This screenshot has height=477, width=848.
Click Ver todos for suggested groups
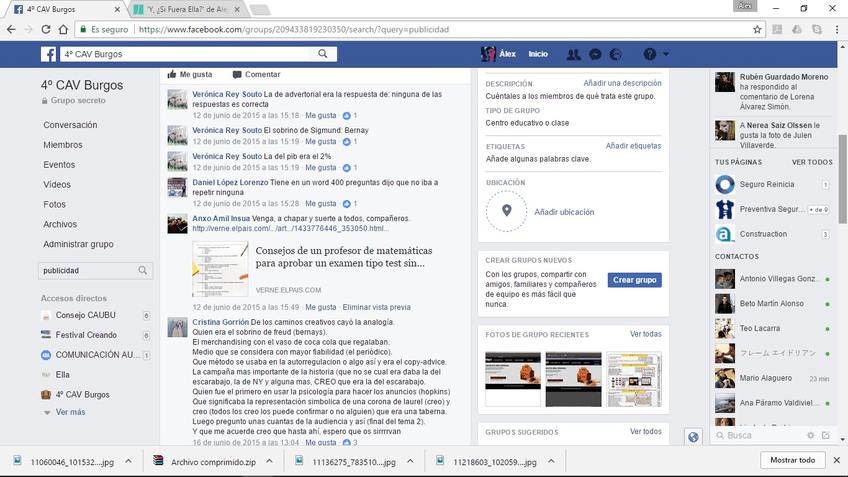[646, 432]
